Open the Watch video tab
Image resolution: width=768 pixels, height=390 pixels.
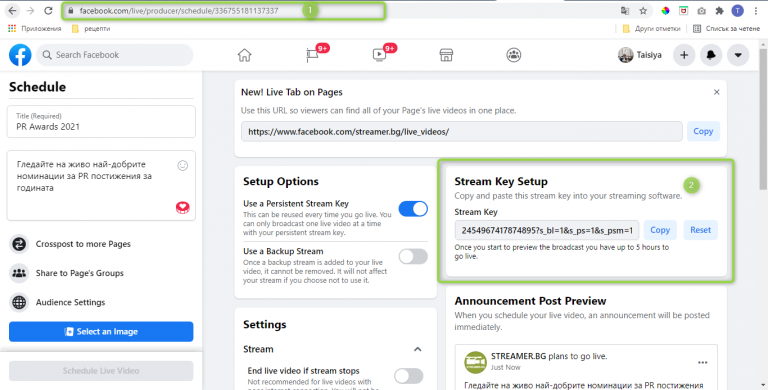(380, 55)
